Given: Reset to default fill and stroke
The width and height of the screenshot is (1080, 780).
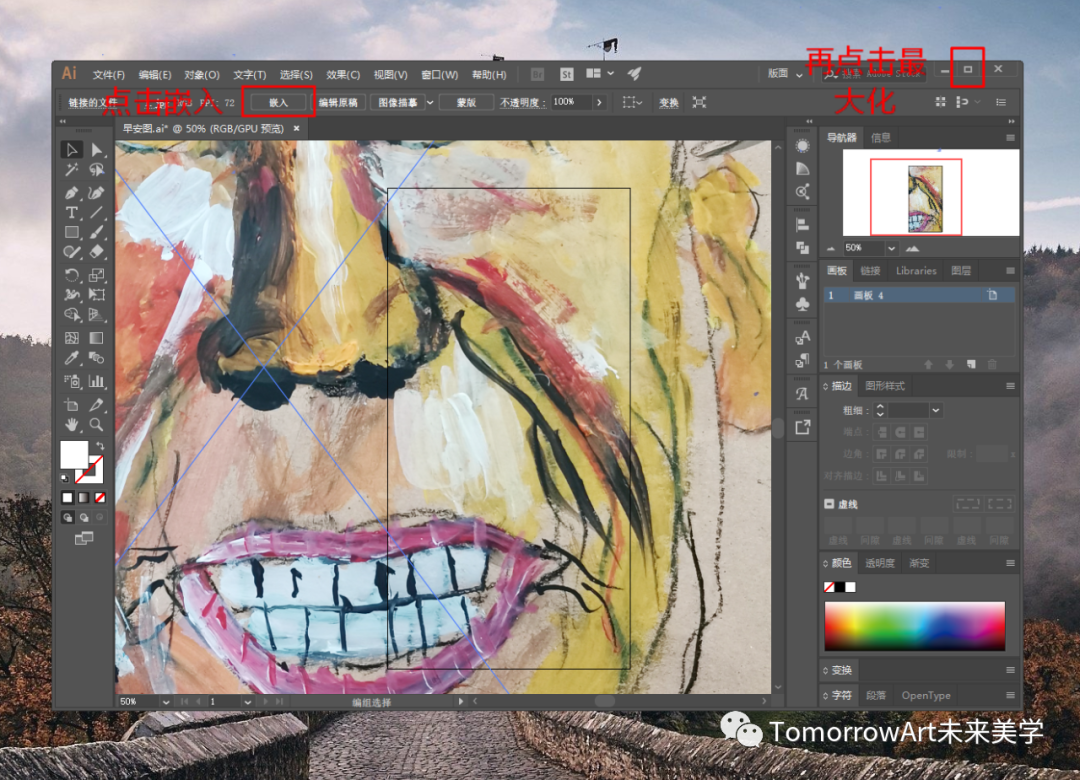Looking at the screenshot, I should (x=65, y=478).
